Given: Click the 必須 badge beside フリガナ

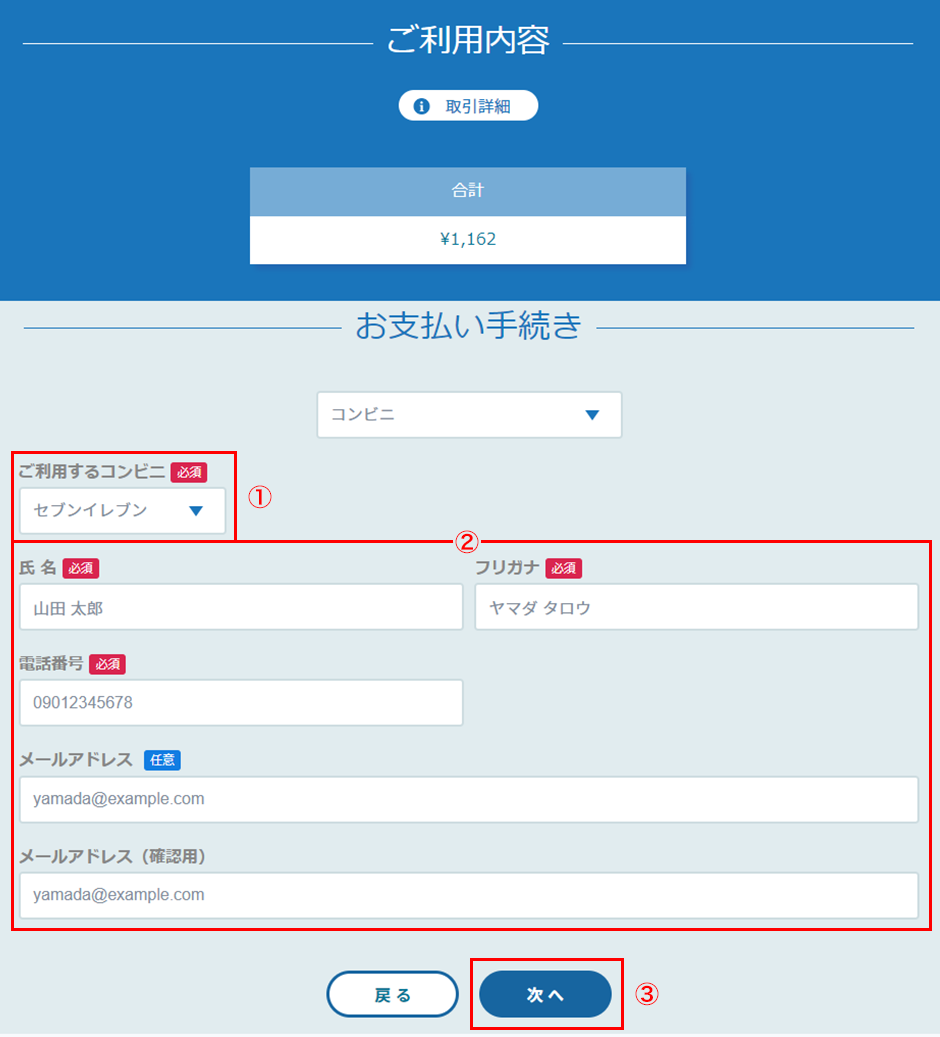Looking at the screenshot, I should click(x=563, y=568).
